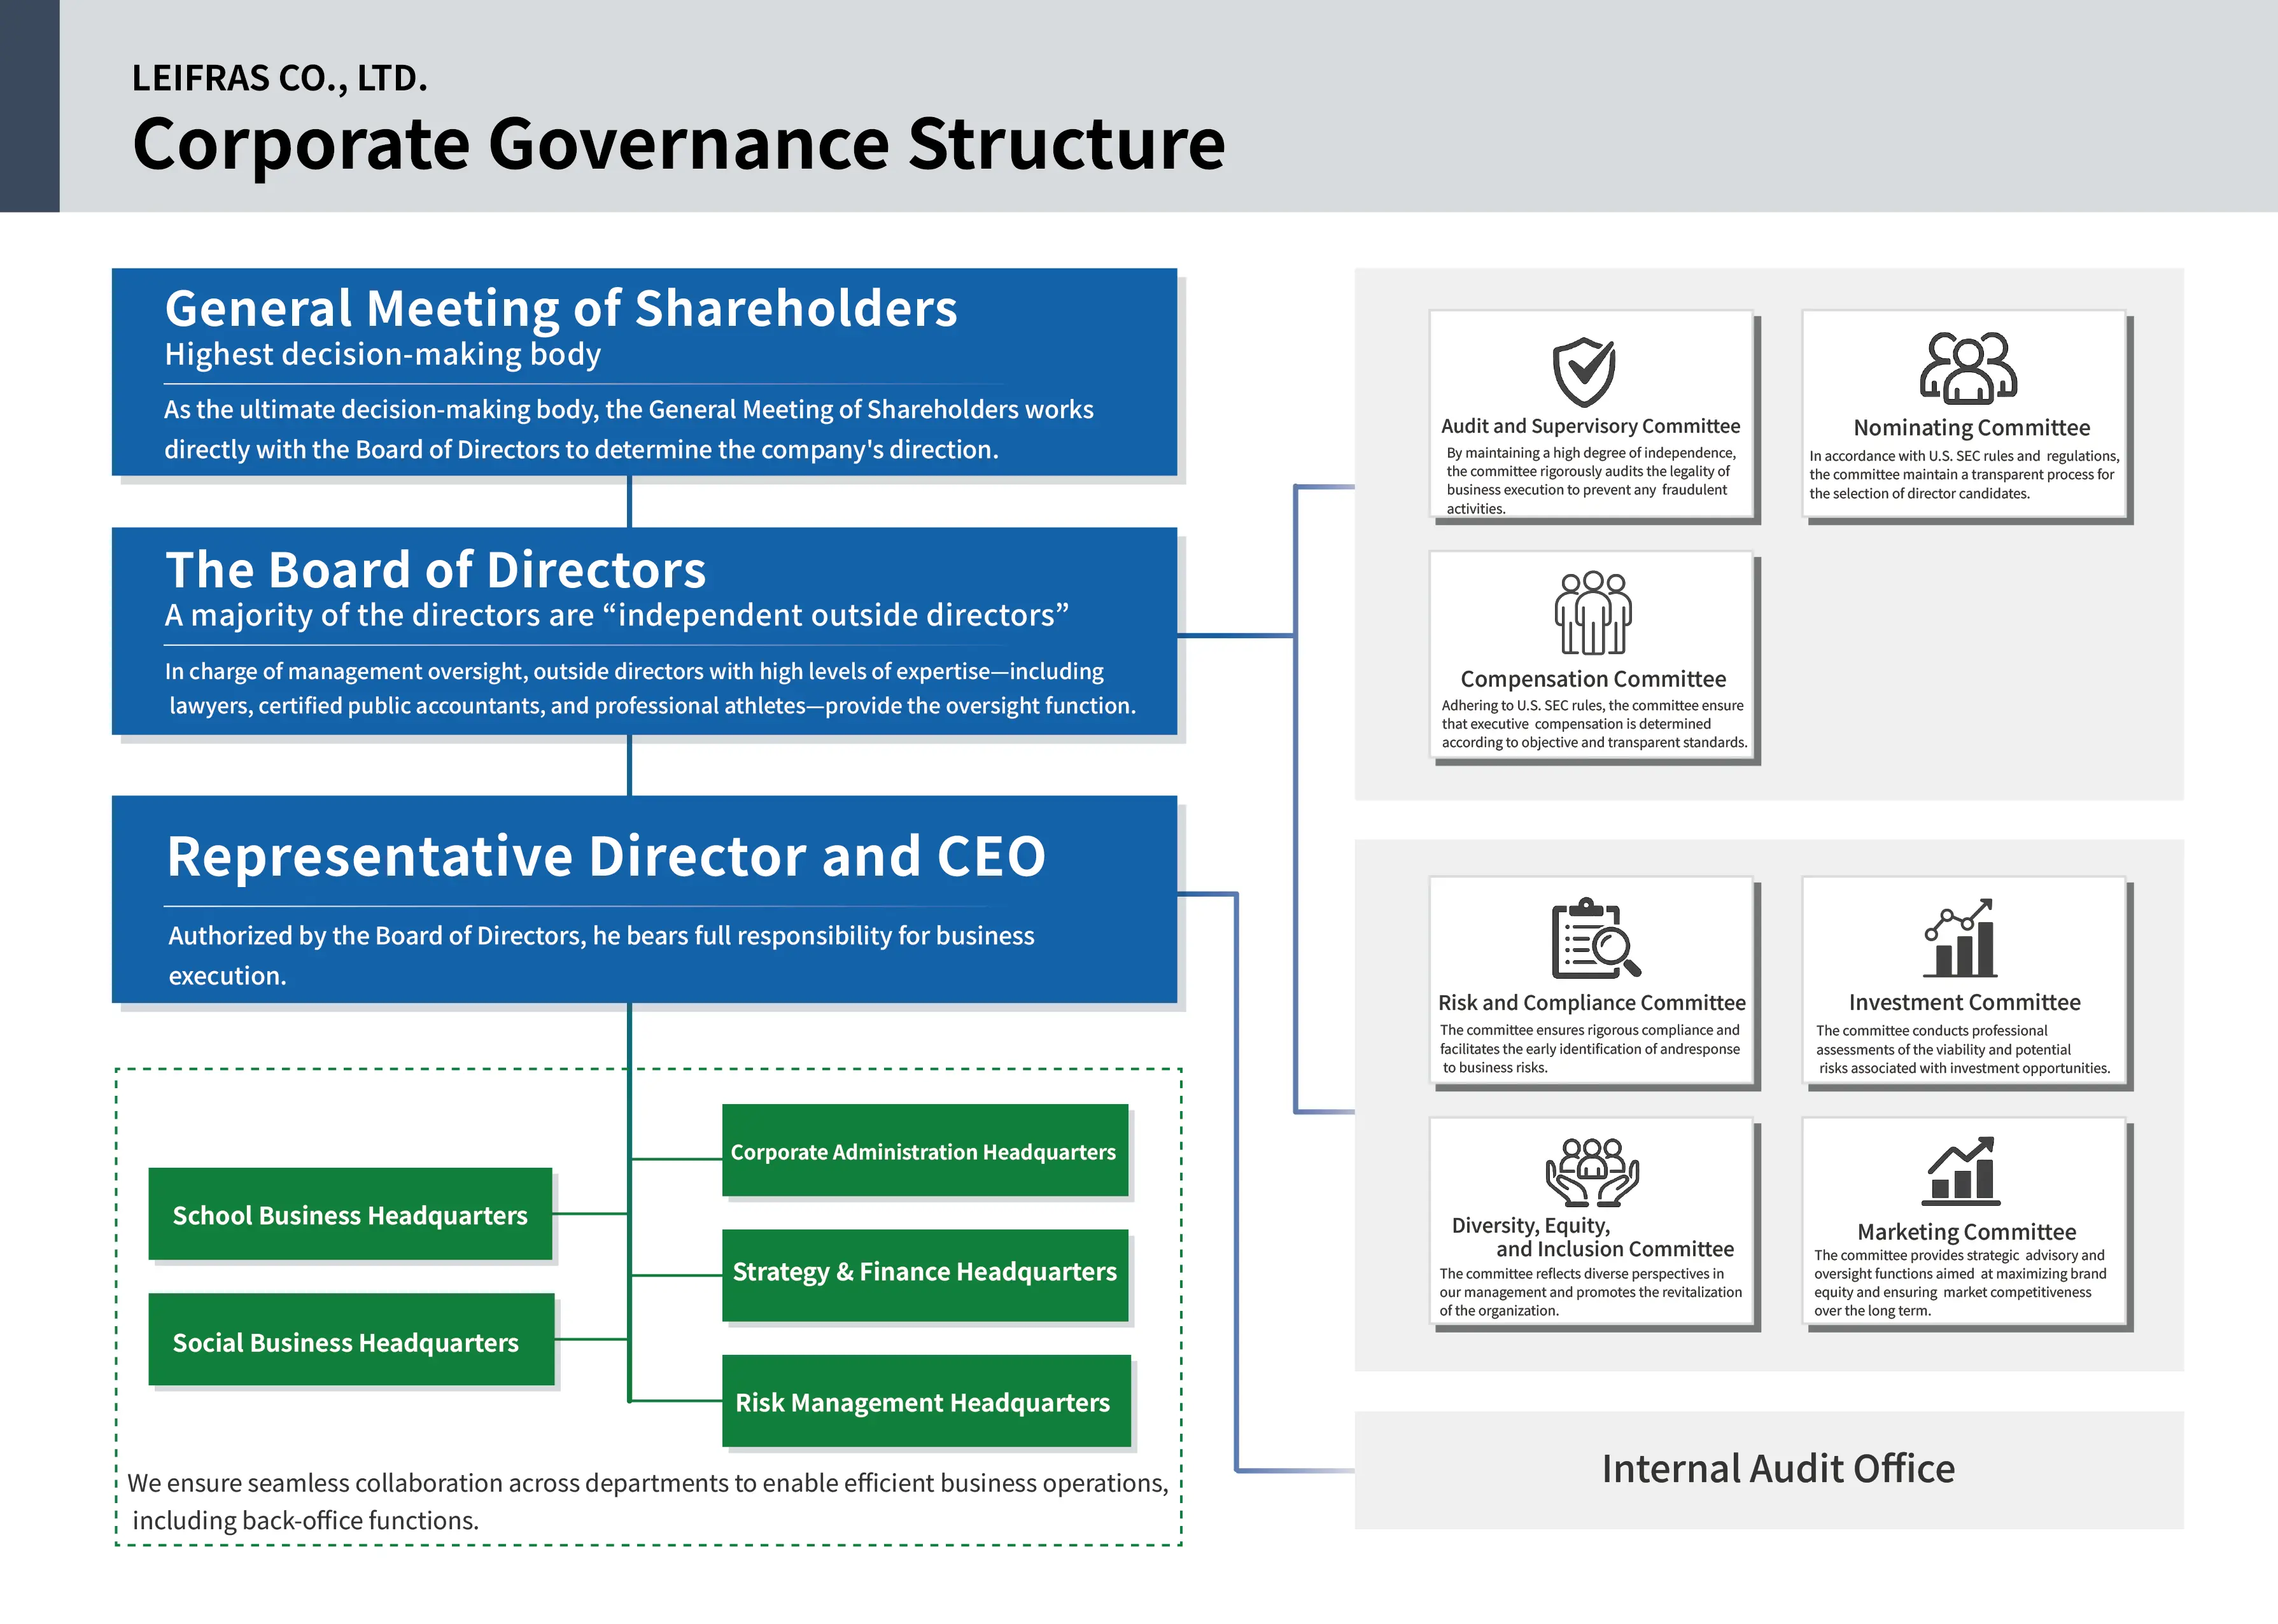Click the "LEIFRAS CO., LTD." company name
Viewport: 2278px width, 1624px height.
coord(279,78)
